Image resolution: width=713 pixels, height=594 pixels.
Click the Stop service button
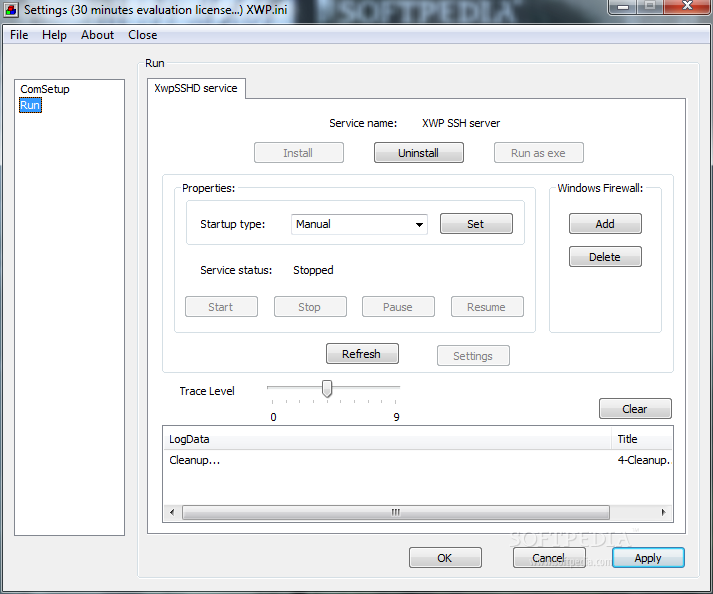[310, 307]
